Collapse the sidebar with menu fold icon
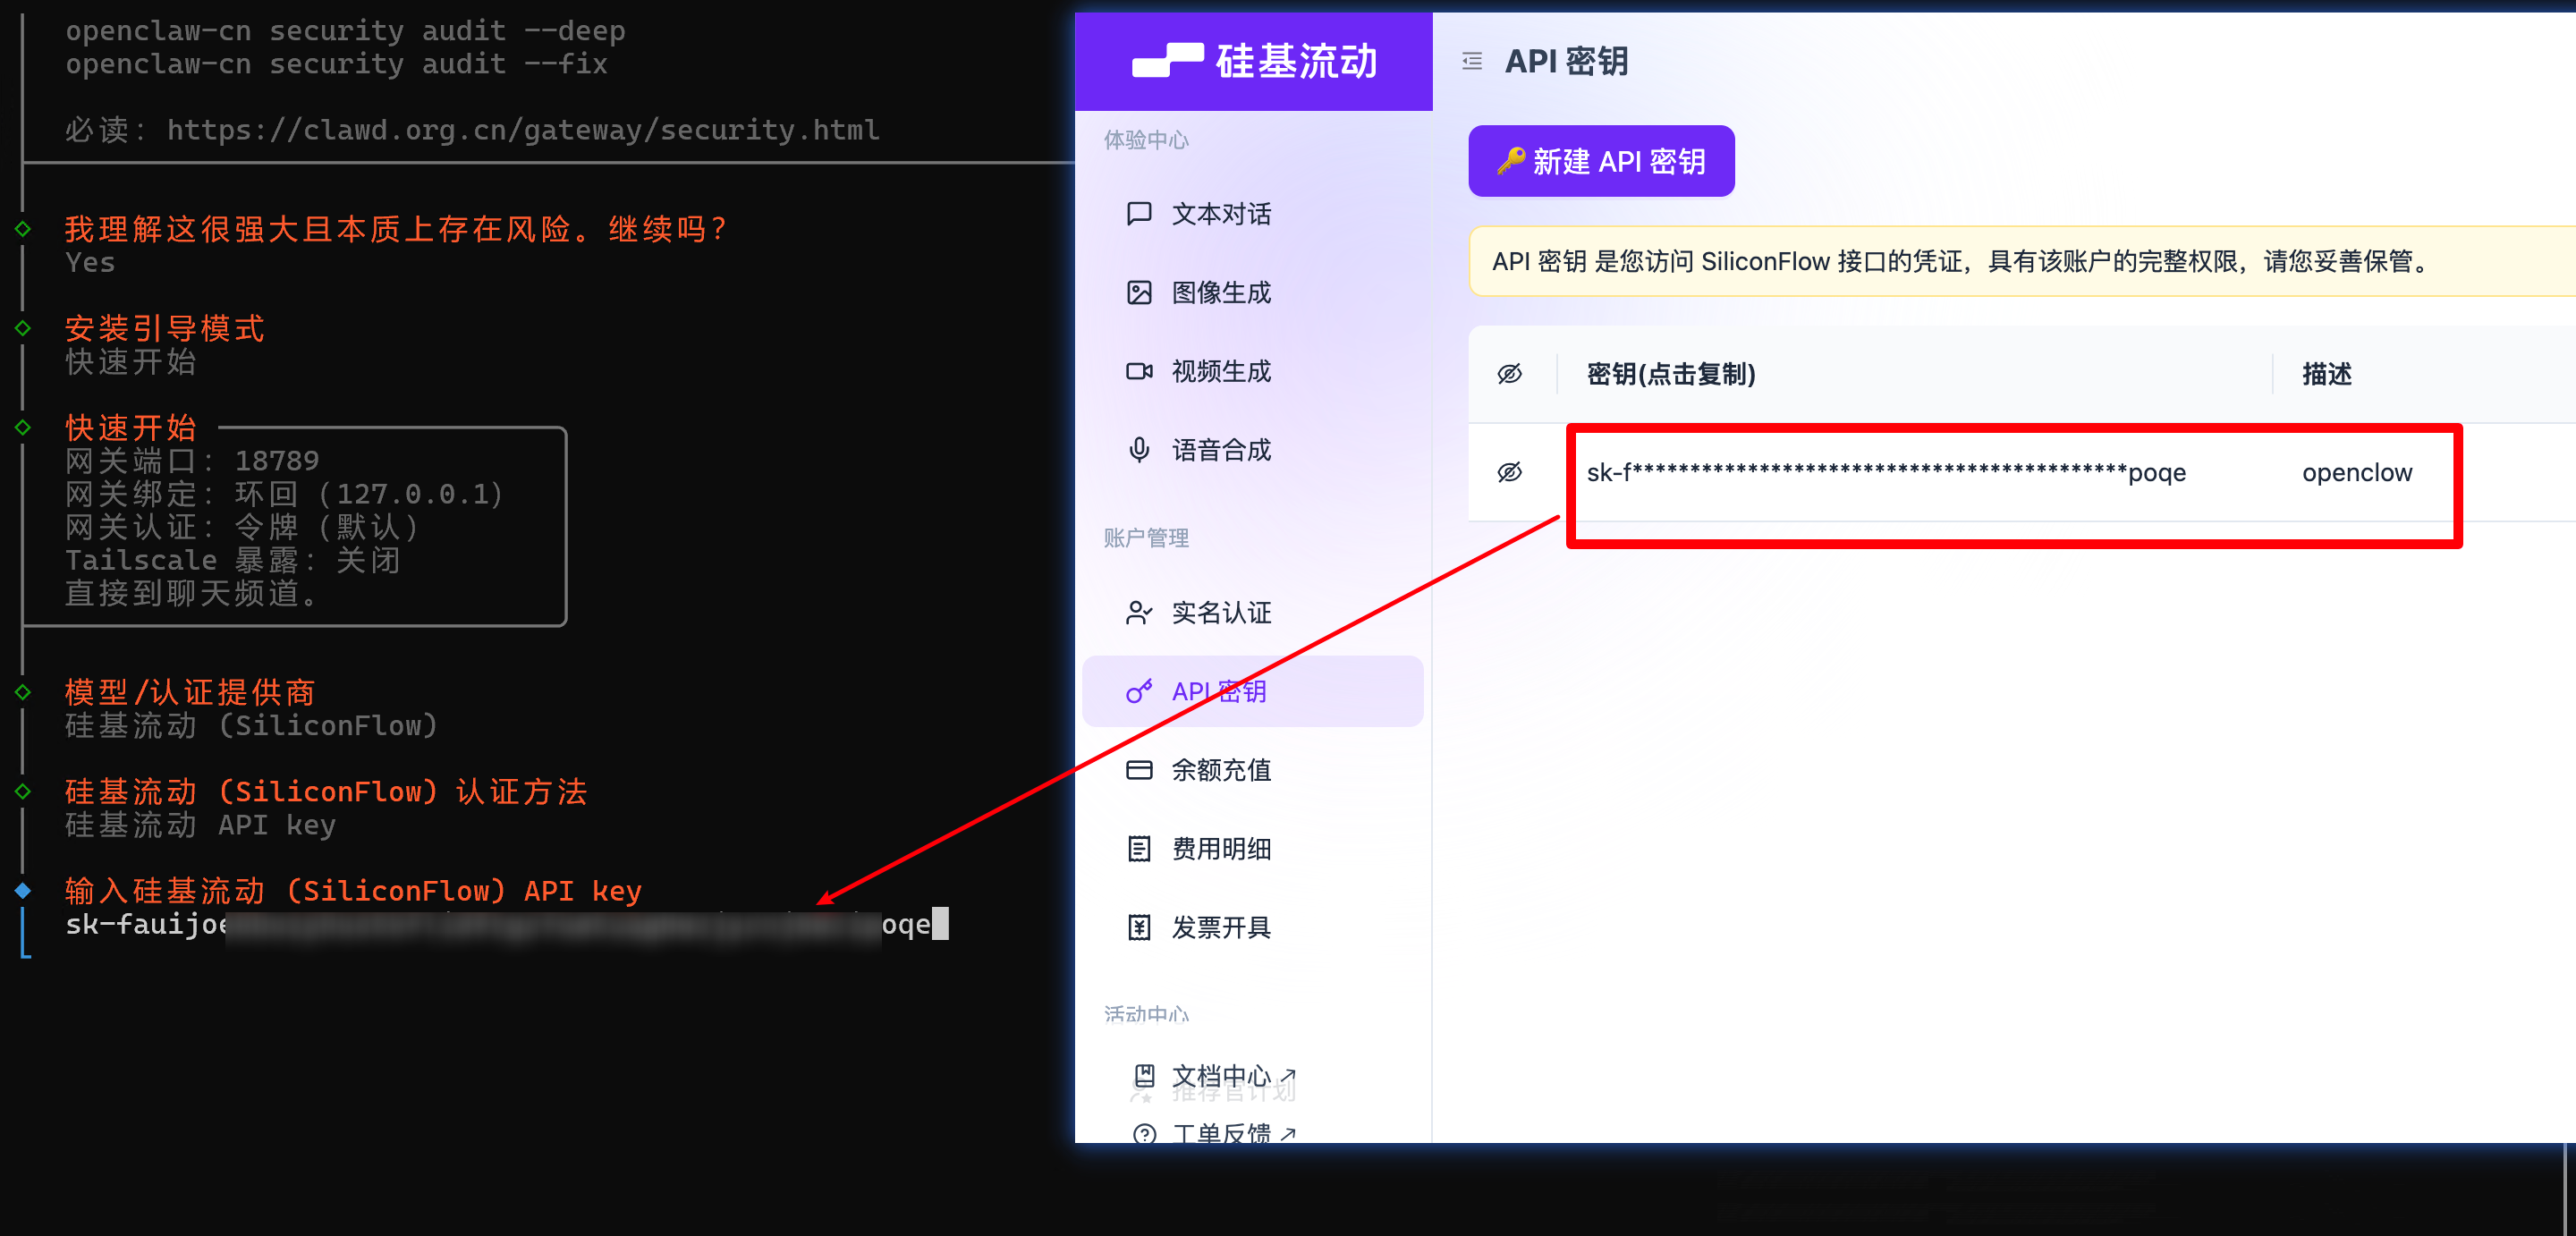2576x1236 pixels. 1472,62
